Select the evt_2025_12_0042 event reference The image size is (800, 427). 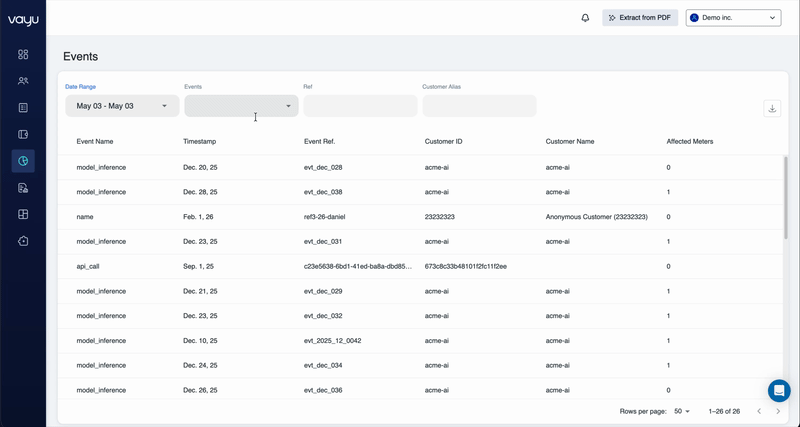333,340
